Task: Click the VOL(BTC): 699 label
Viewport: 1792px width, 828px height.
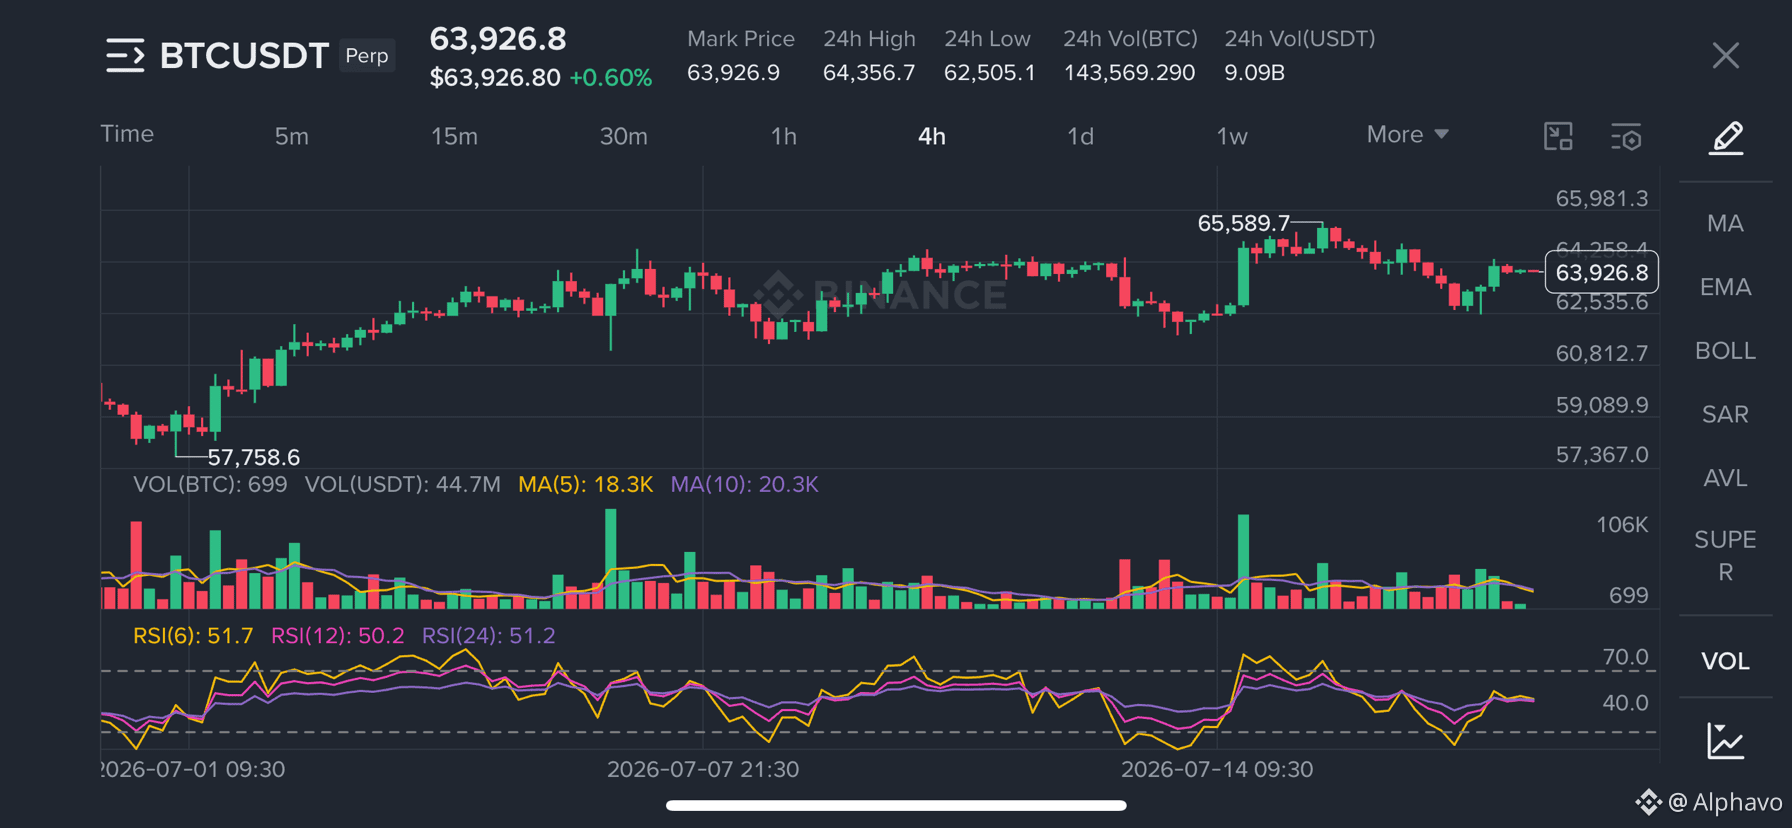Action: [210, 485]
